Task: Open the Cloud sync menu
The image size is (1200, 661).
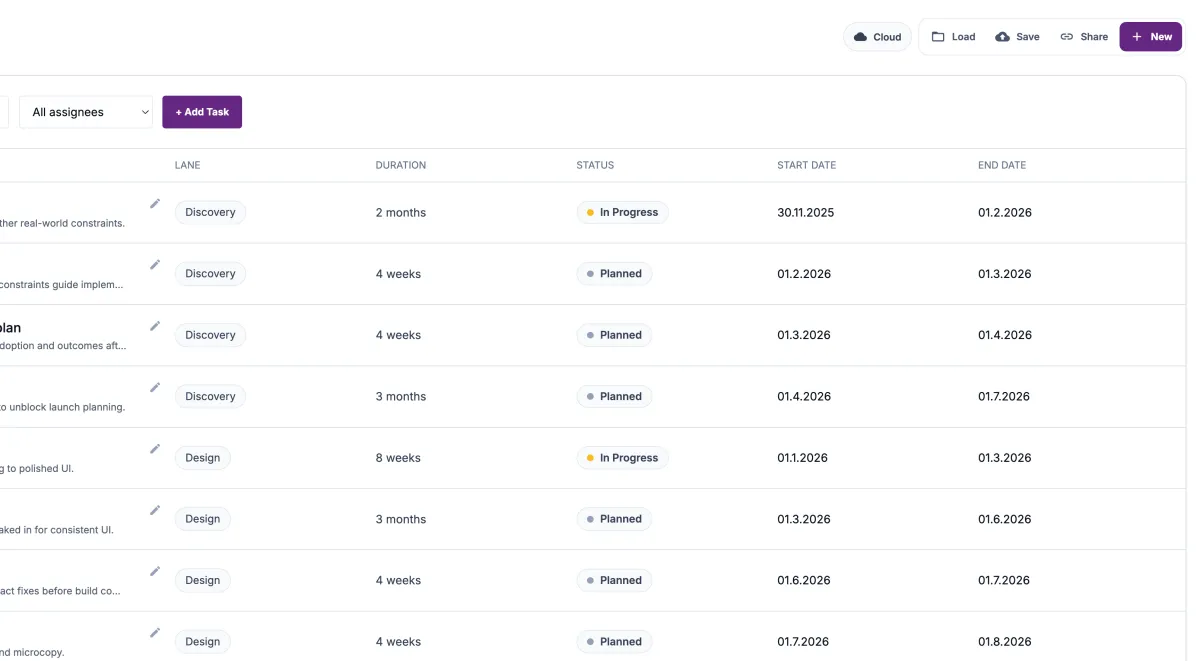Action: (877, 36)
